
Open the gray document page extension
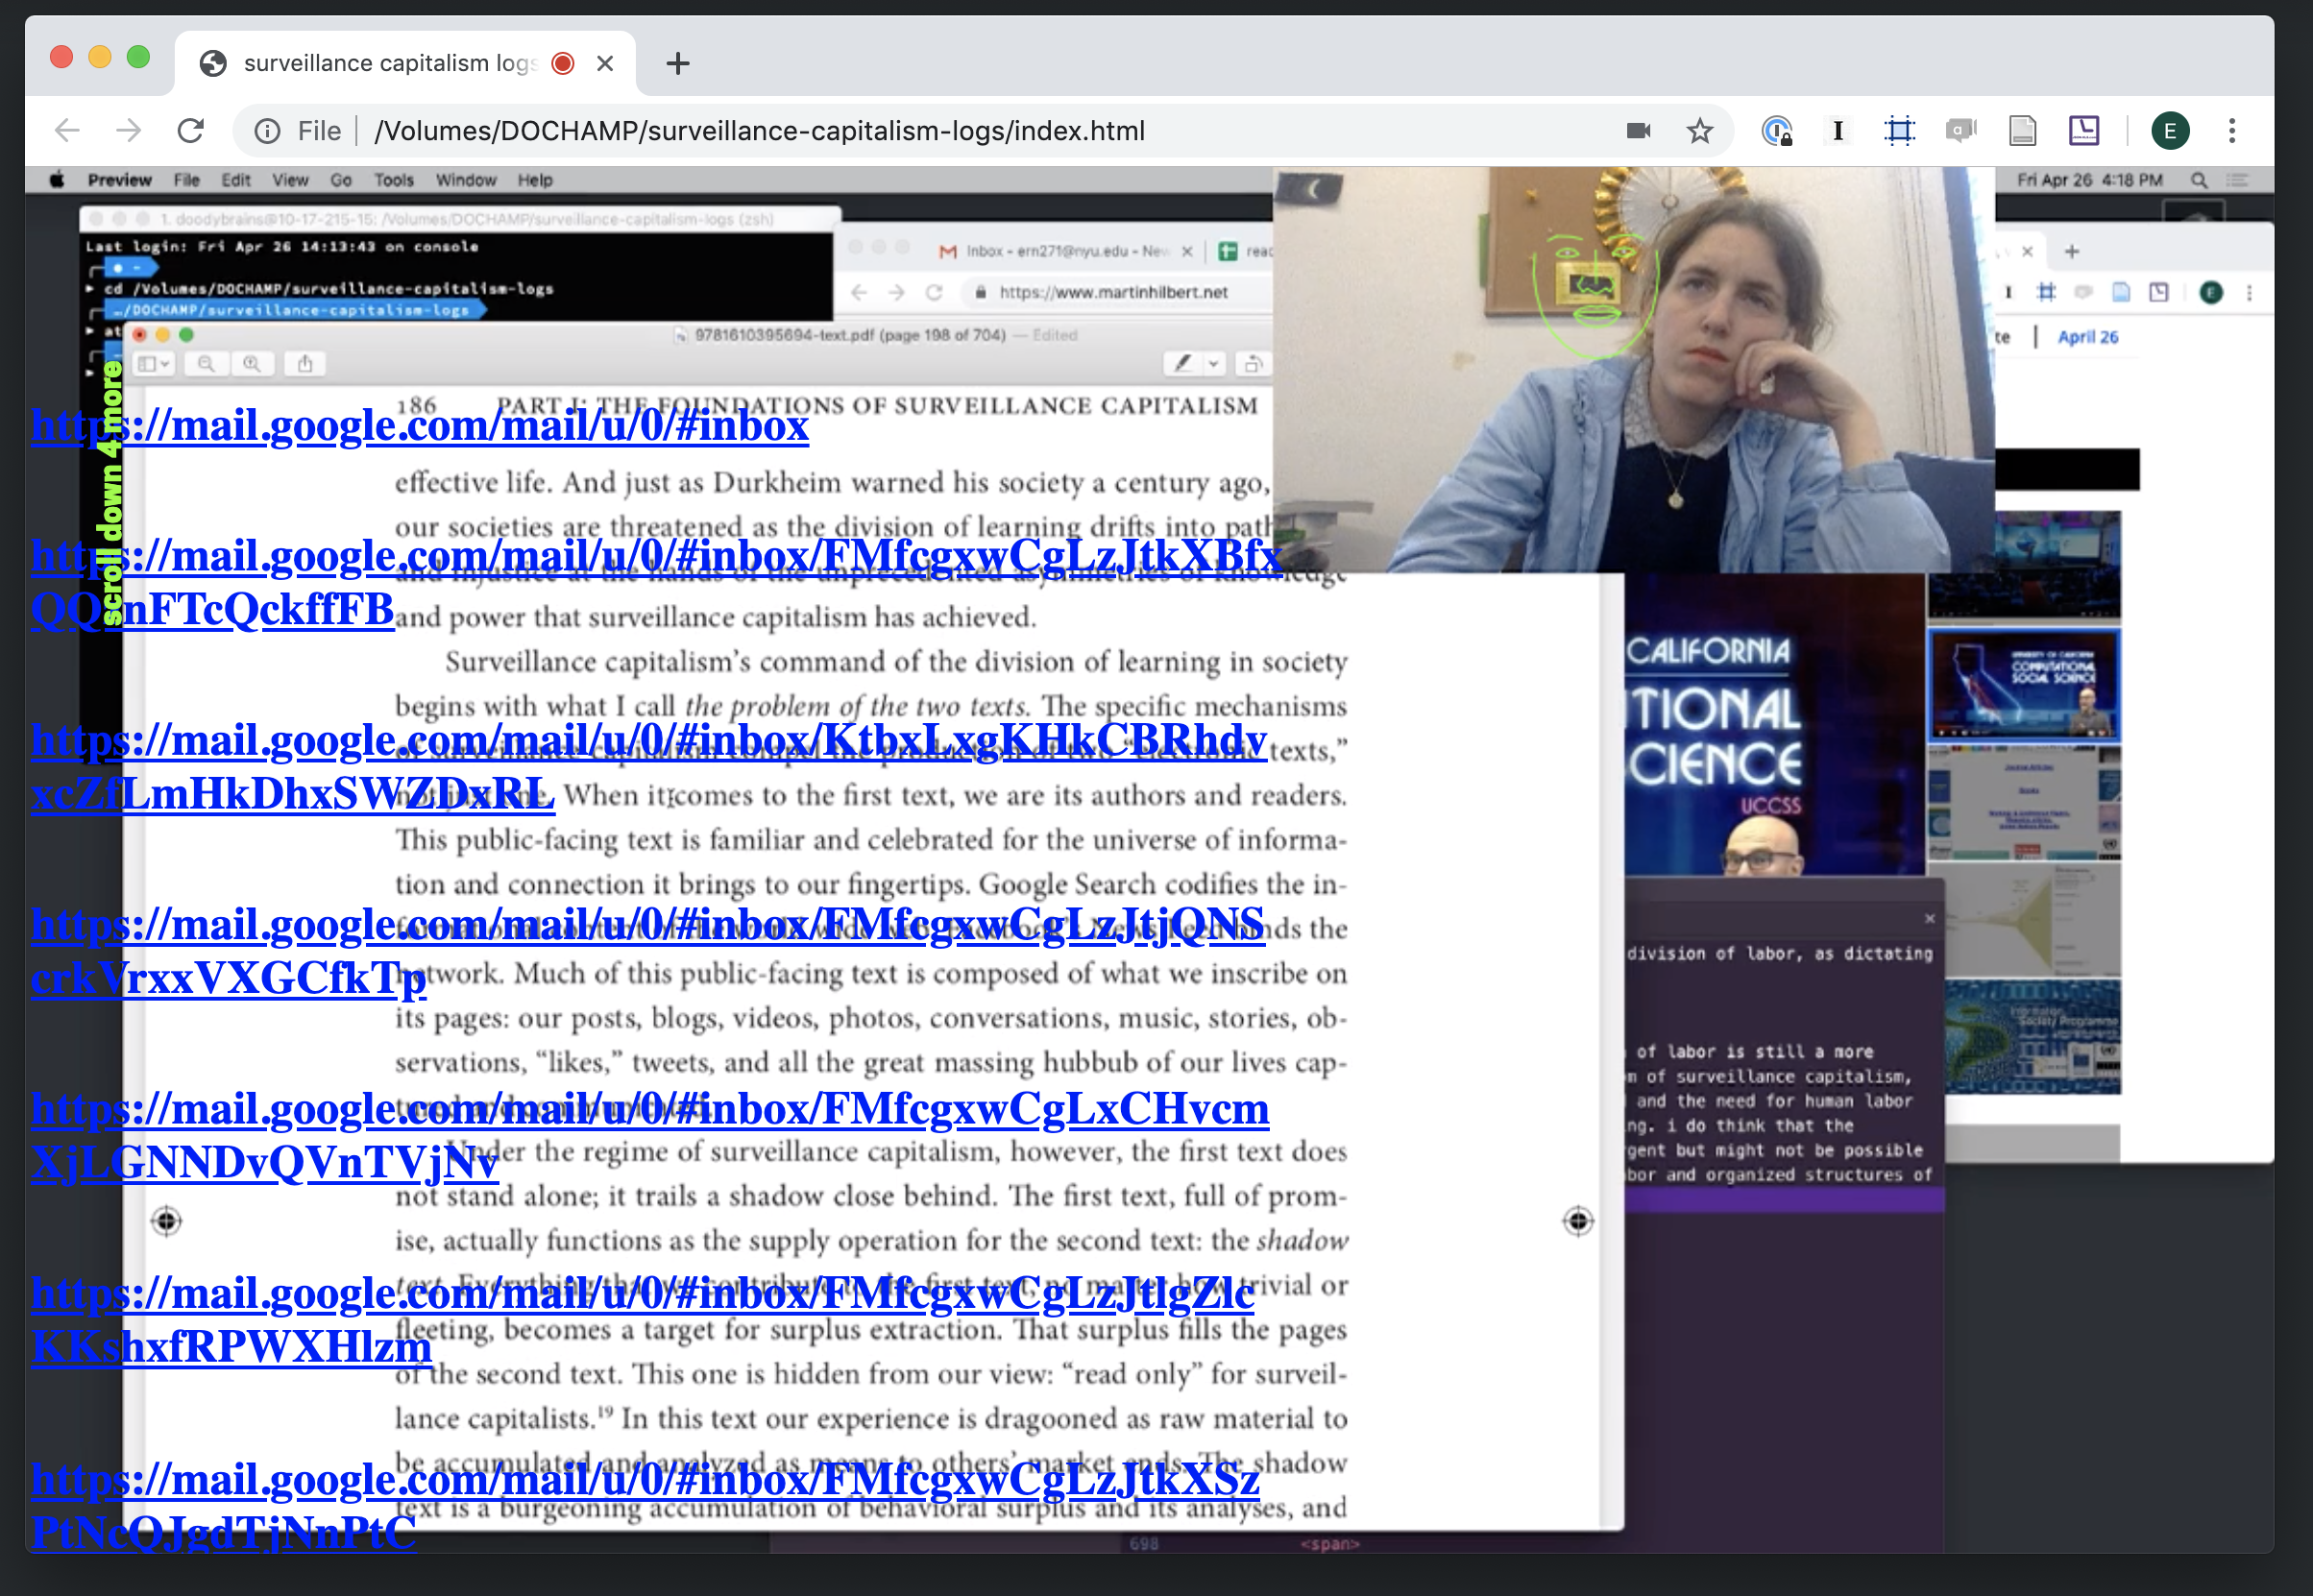[2022, 131]
